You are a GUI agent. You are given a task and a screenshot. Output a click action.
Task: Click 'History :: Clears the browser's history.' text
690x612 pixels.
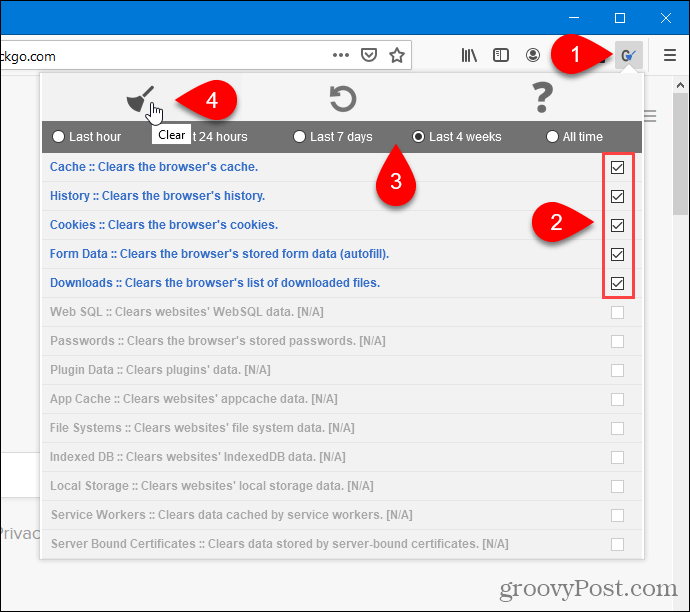pos(157,196)
